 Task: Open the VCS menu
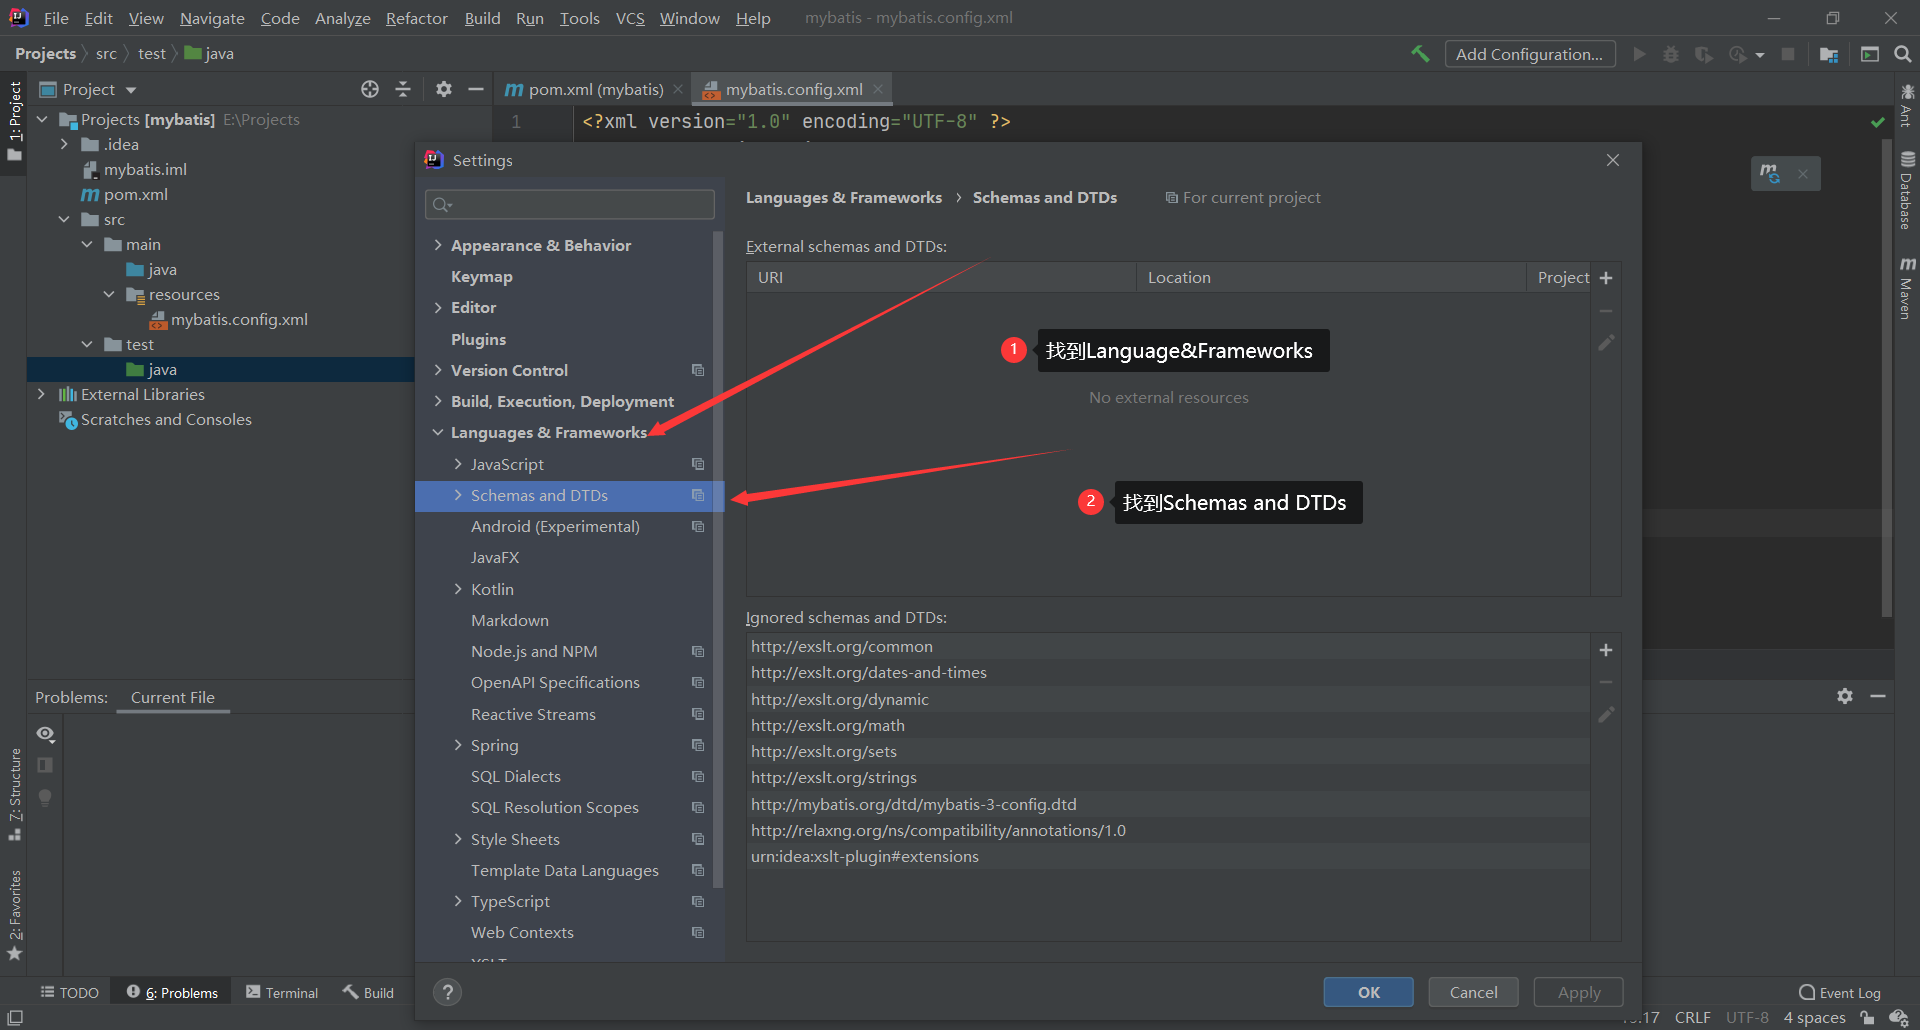click(x=630, y=18)
